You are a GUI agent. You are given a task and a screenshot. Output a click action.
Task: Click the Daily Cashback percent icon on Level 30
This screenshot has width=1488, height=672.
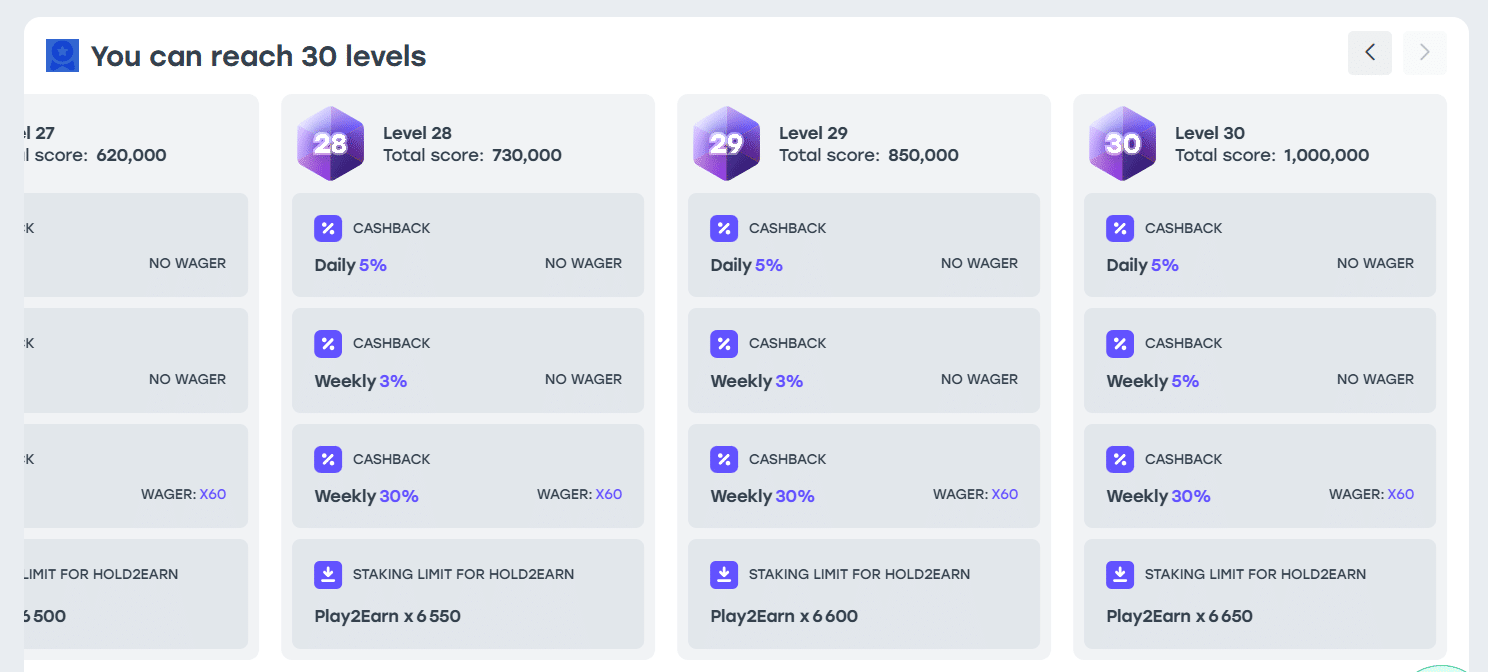coord(1120,228)
